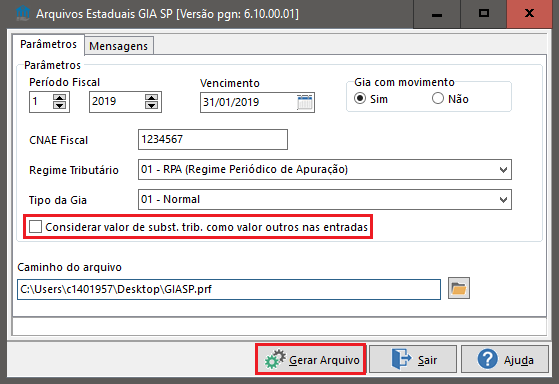Browse for file path with folder icon
Image resolution: width=559 pixels, height=384 pixels.
[x=458, y=288]
